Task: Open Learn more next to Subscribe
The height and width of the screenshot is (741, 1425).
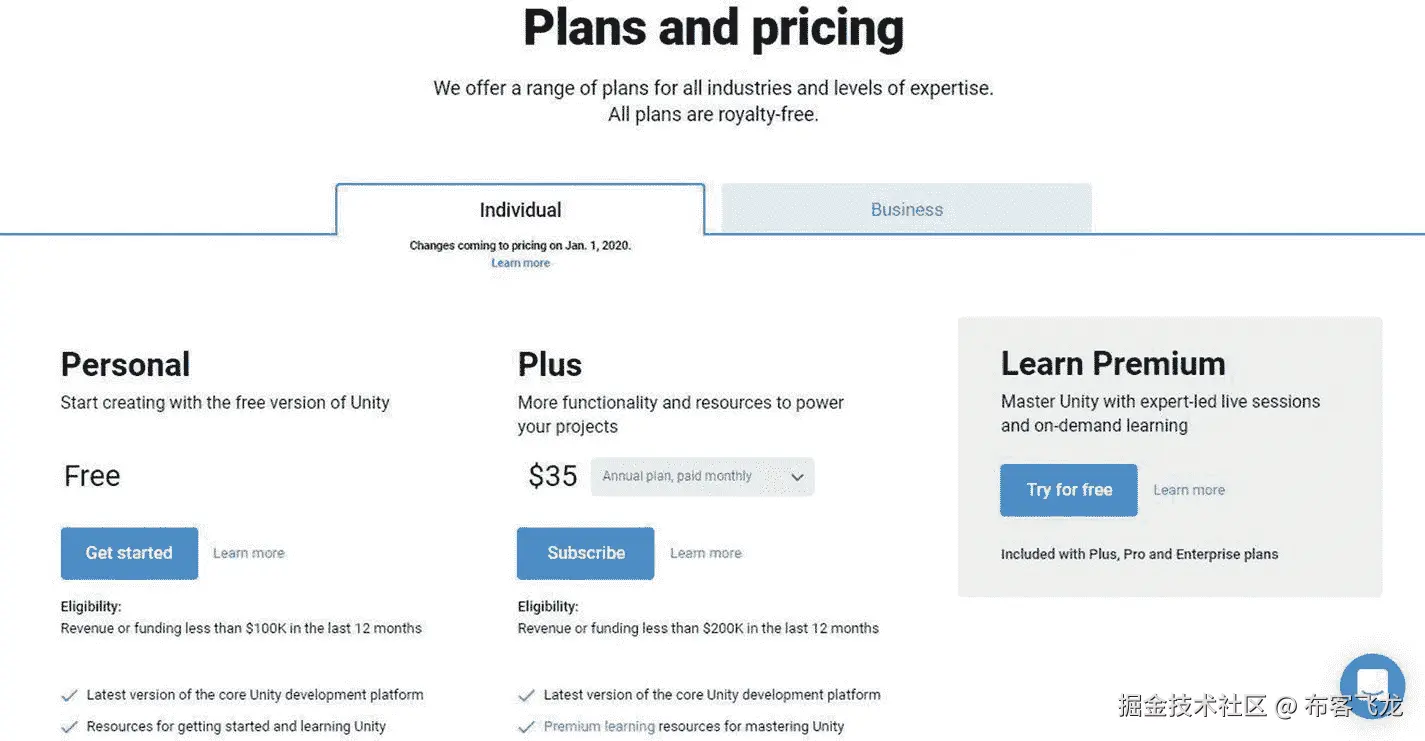Action: coord(705,553)
